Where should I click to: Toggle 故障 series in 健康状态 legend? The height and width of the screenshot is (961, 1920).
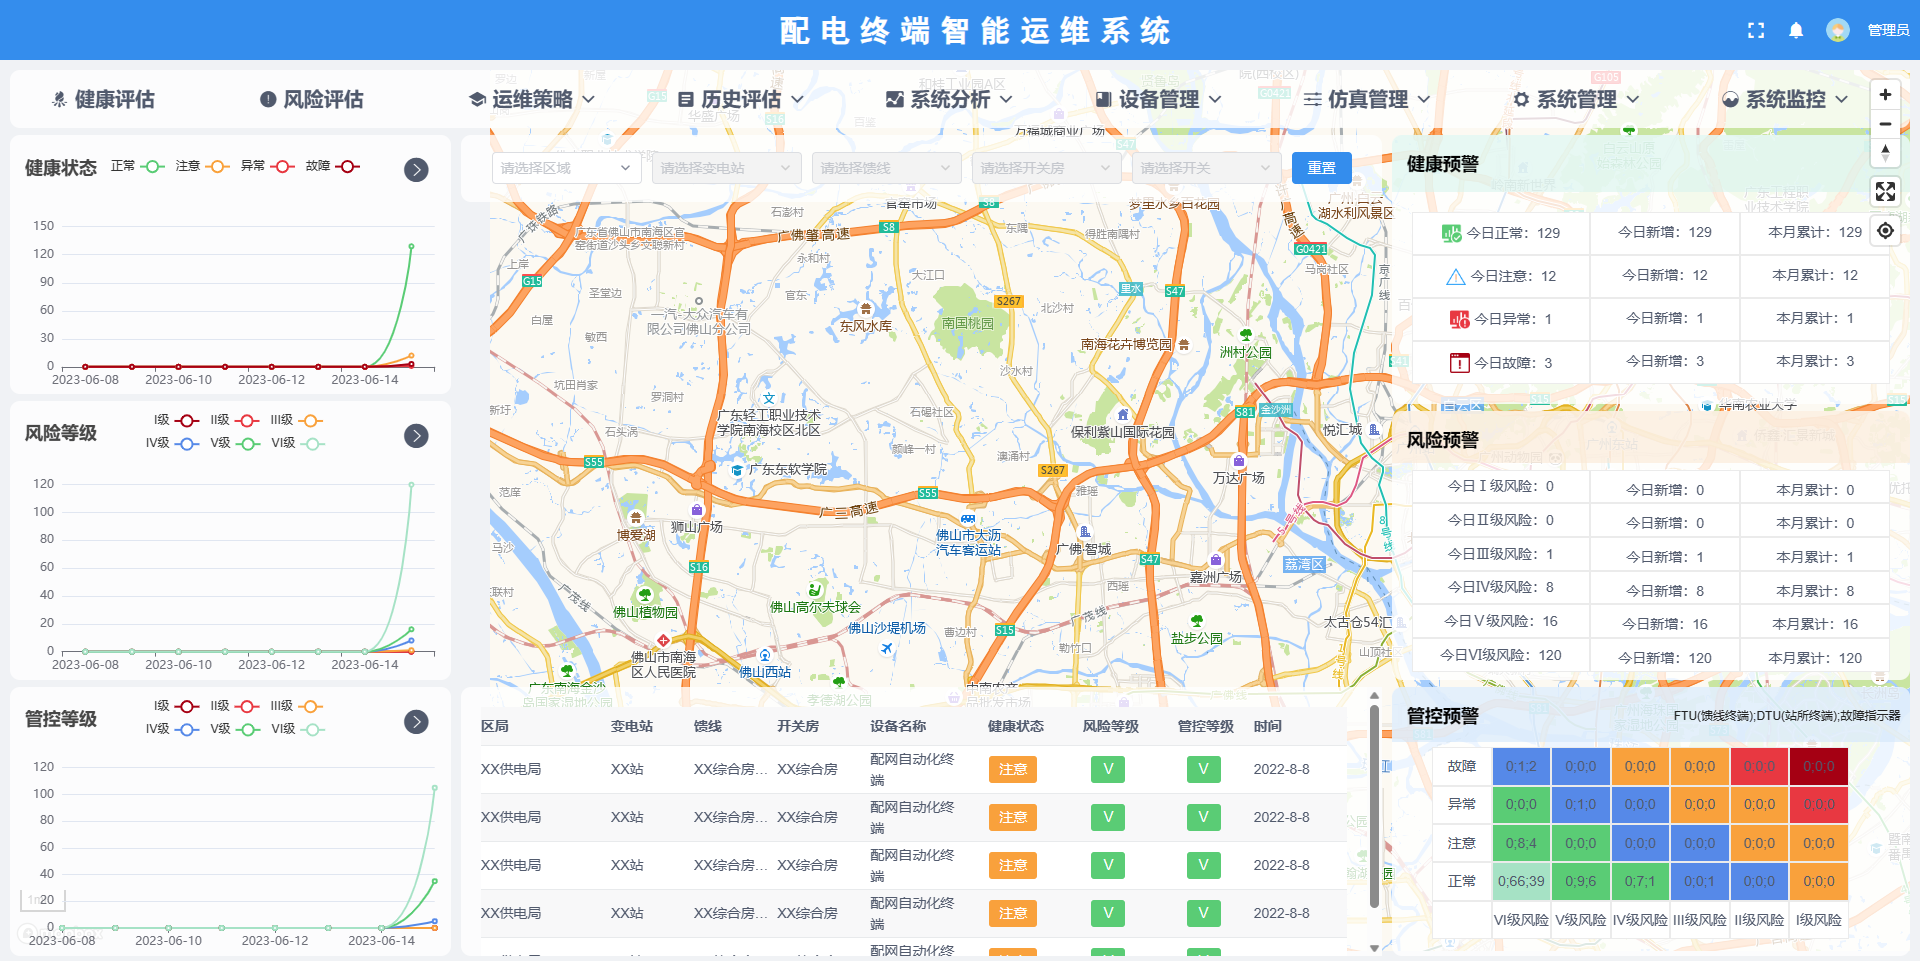click(x=333, y=166)
